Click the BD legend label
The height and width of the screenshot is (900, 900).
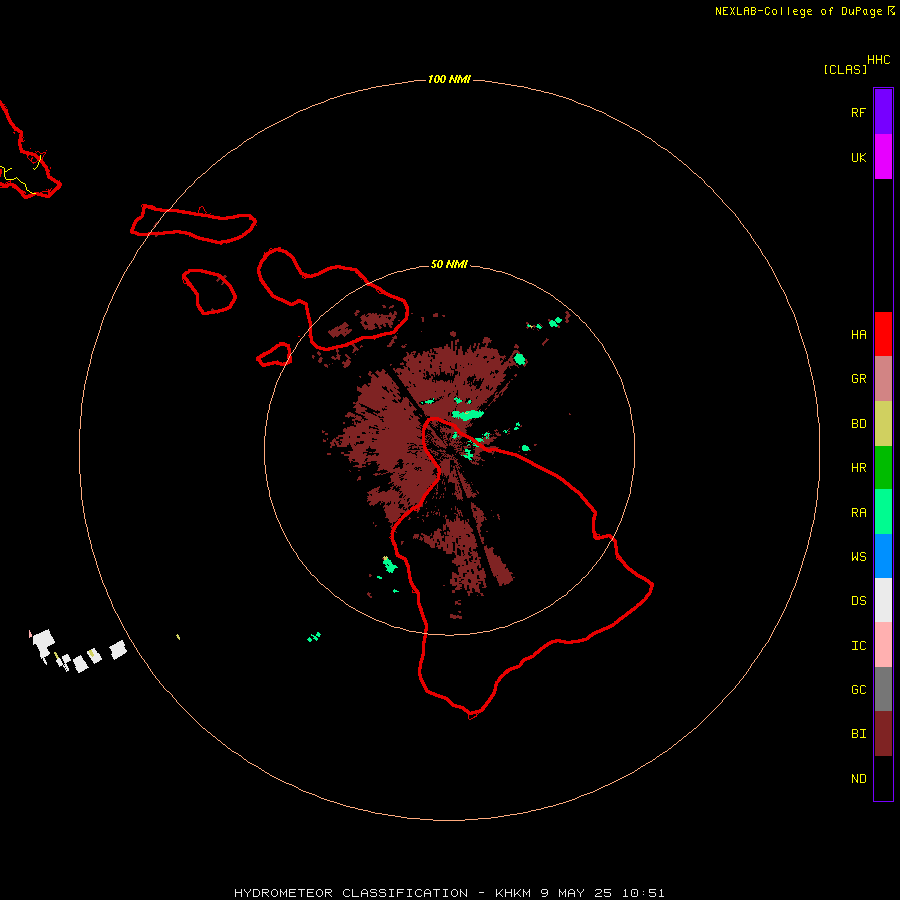click(x=858, y=424)
